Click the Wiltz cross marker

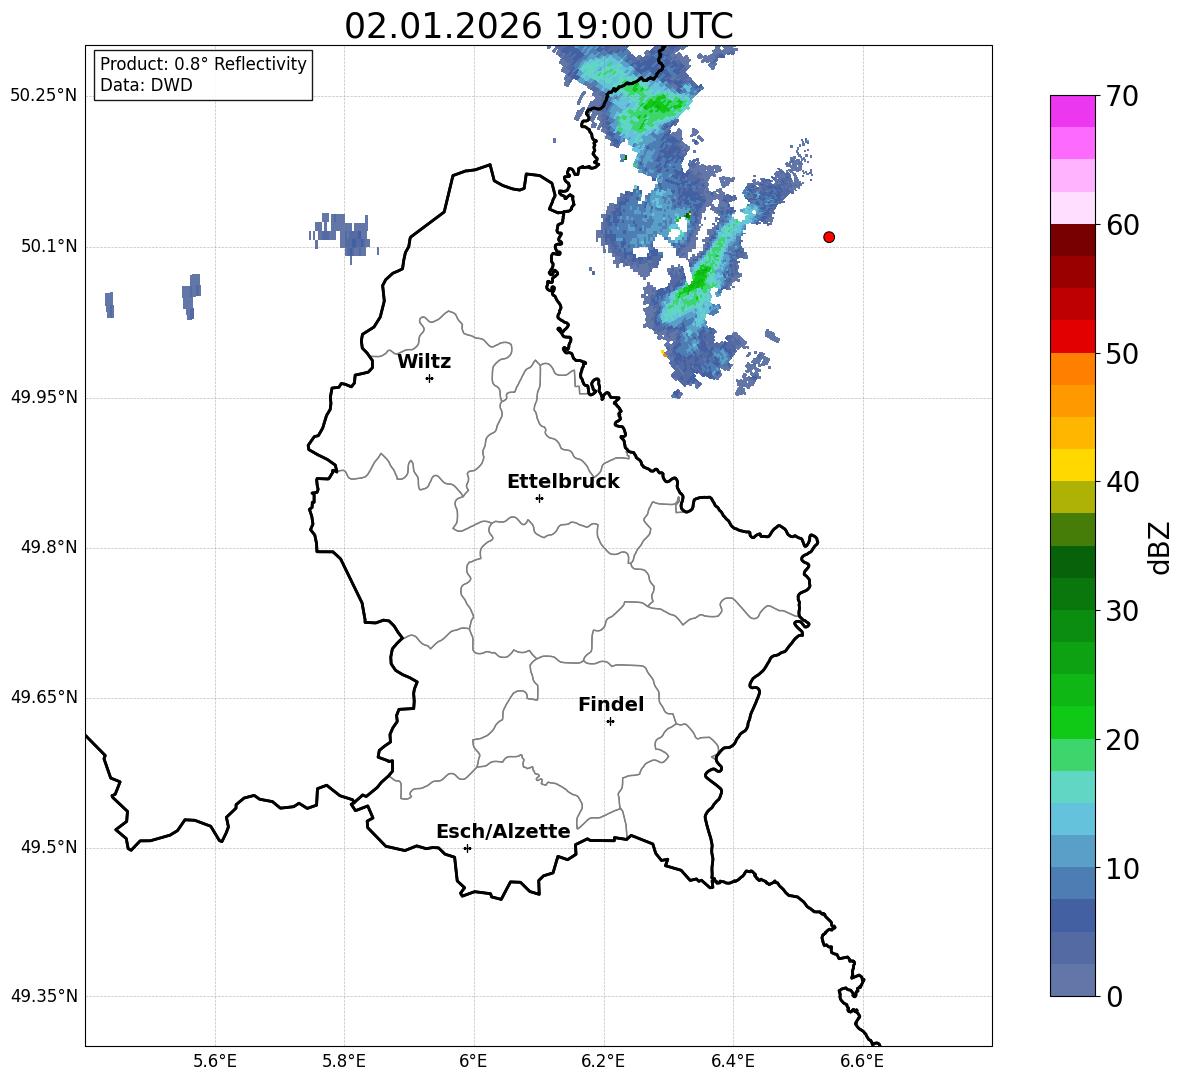[430, 378]
